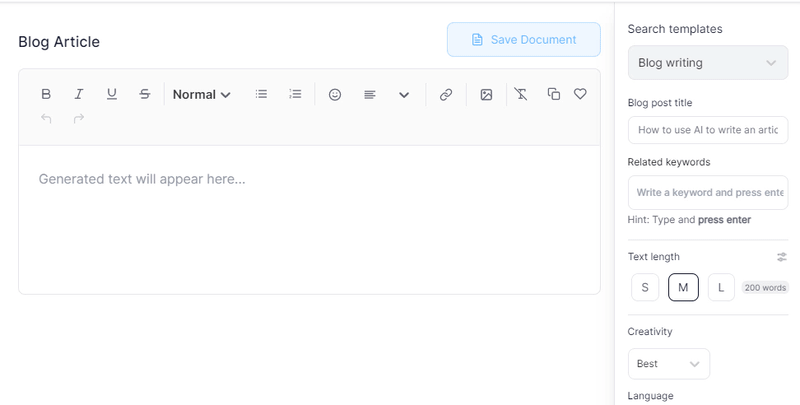This screenshot has width=800, height=405.
Task: Insert a numbered list
Action: point(295,94)
